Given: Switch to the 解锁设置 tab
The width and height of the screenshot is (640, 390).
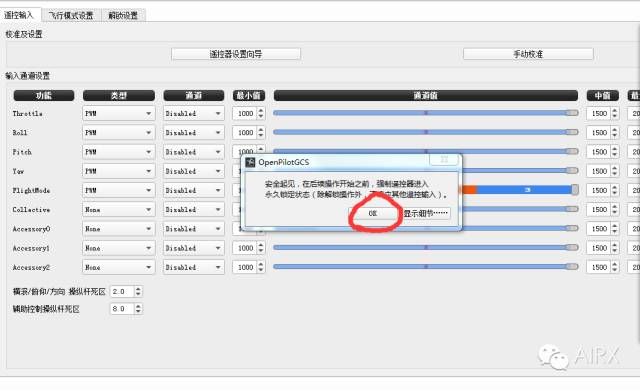Looking at the screenshot, I should point(123,16).
